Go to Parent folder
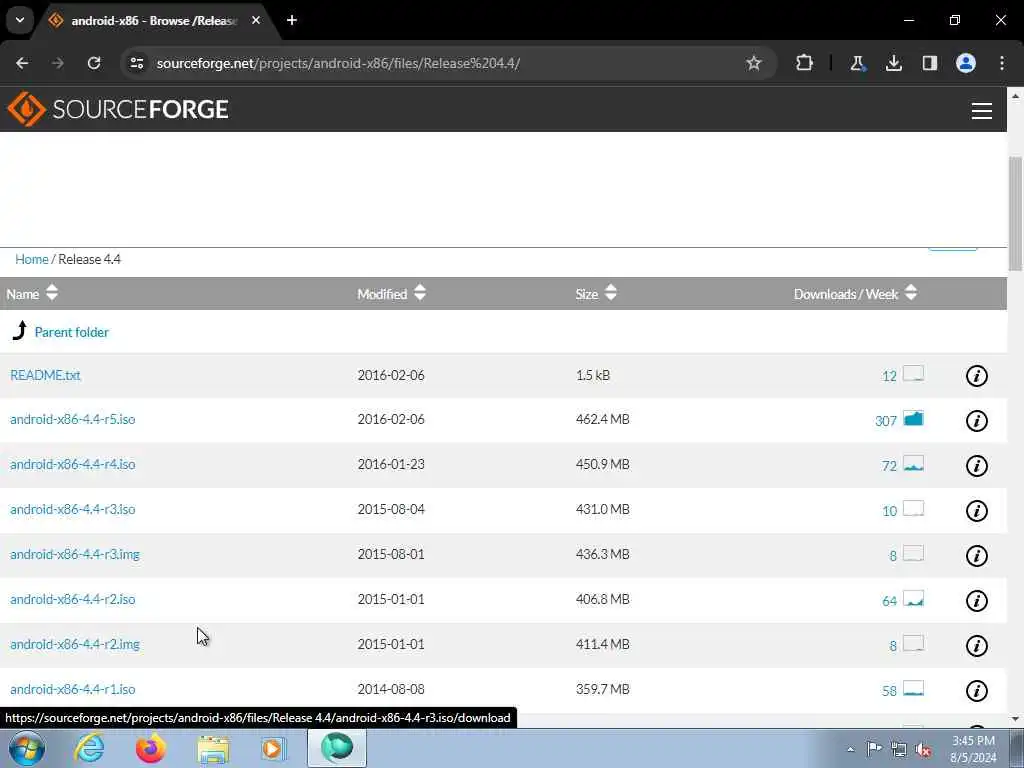Screen dimensions: 1024x768 72,332
